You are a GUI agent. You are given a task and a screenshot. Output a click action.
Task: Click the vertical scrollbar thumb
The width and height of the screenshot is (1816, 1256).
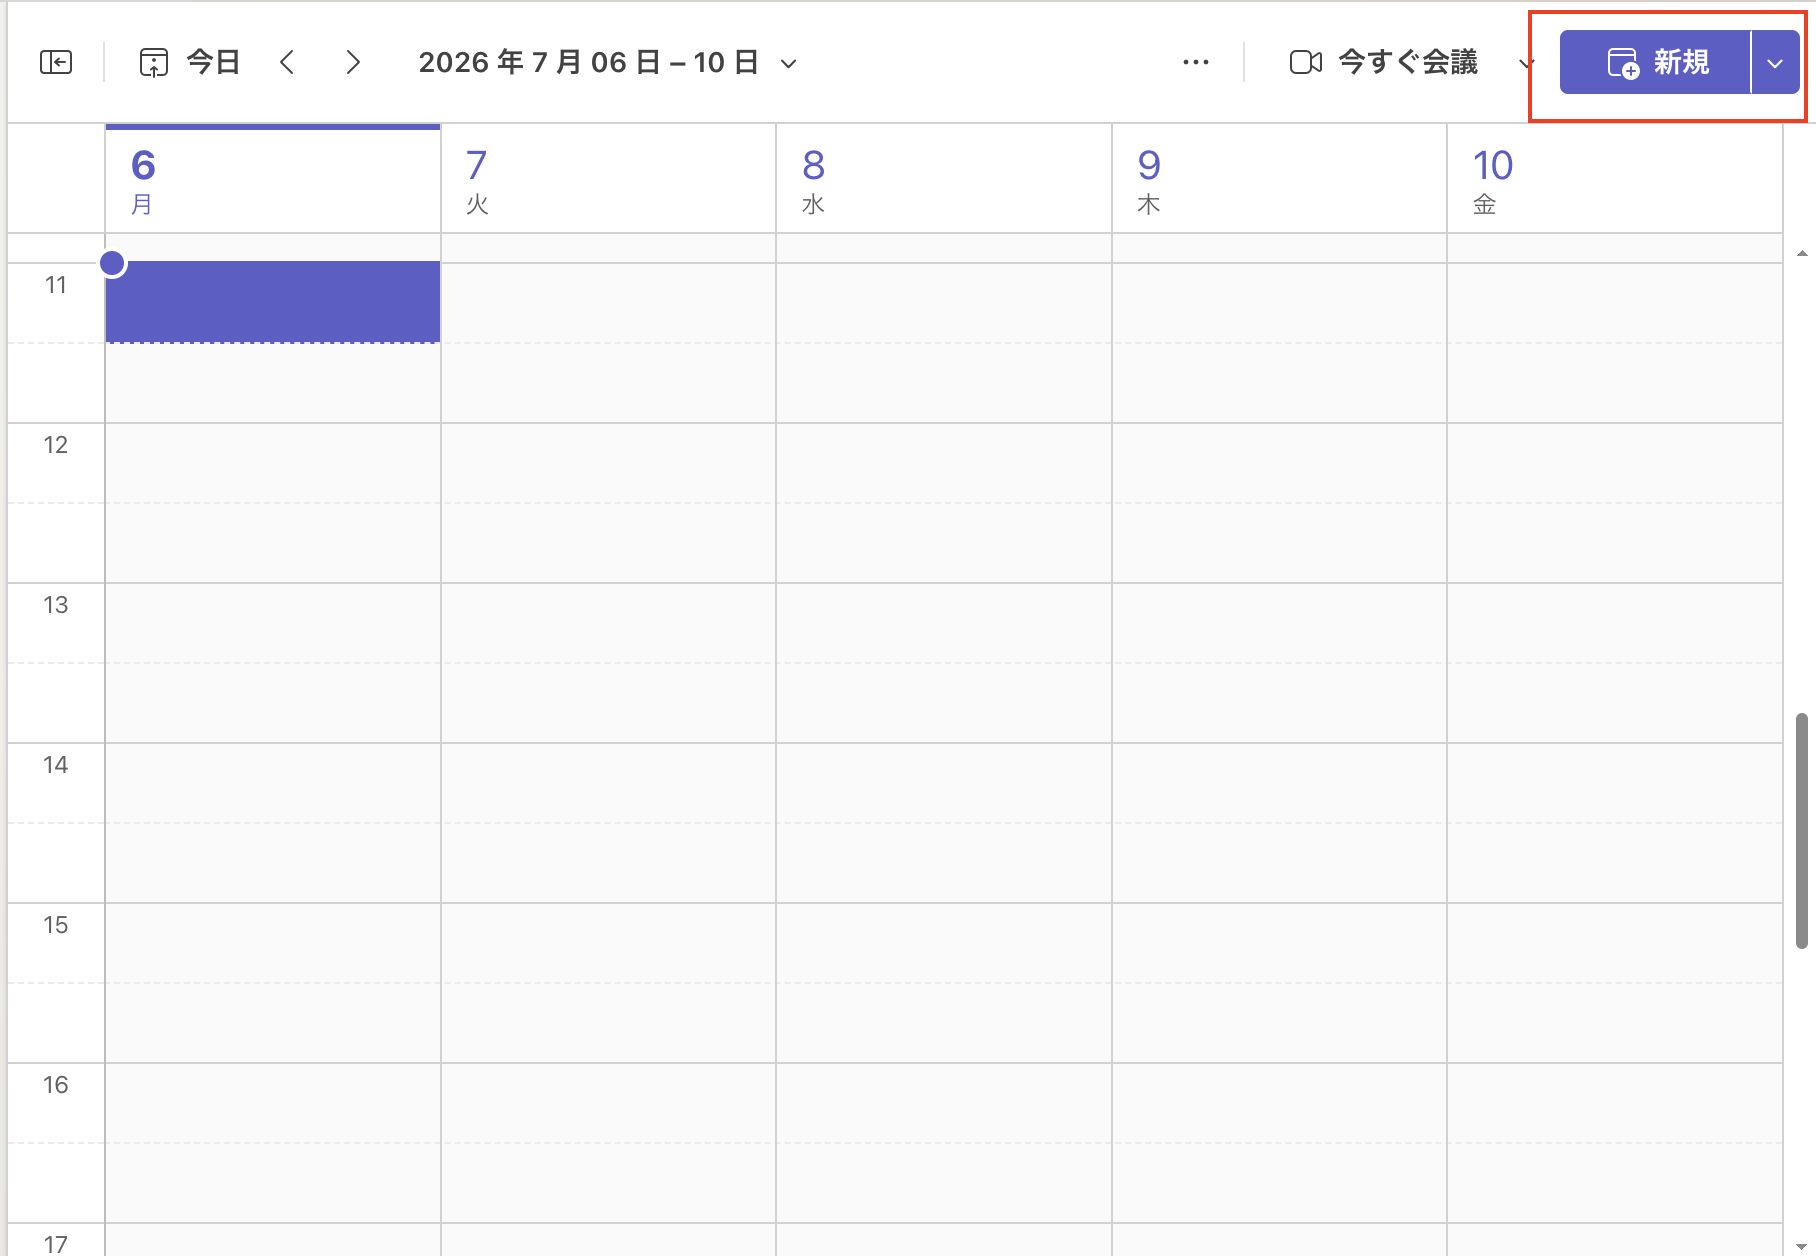click(1802, 830)
